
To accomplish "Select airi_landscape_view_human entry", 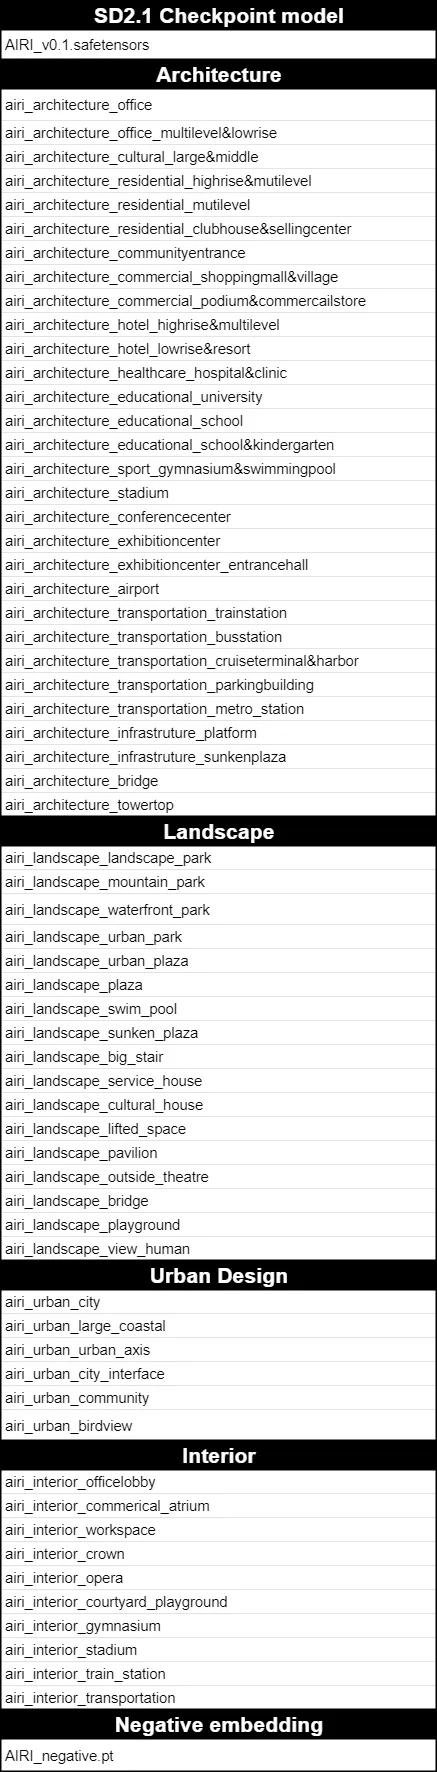I will [x=218, y=1249].
